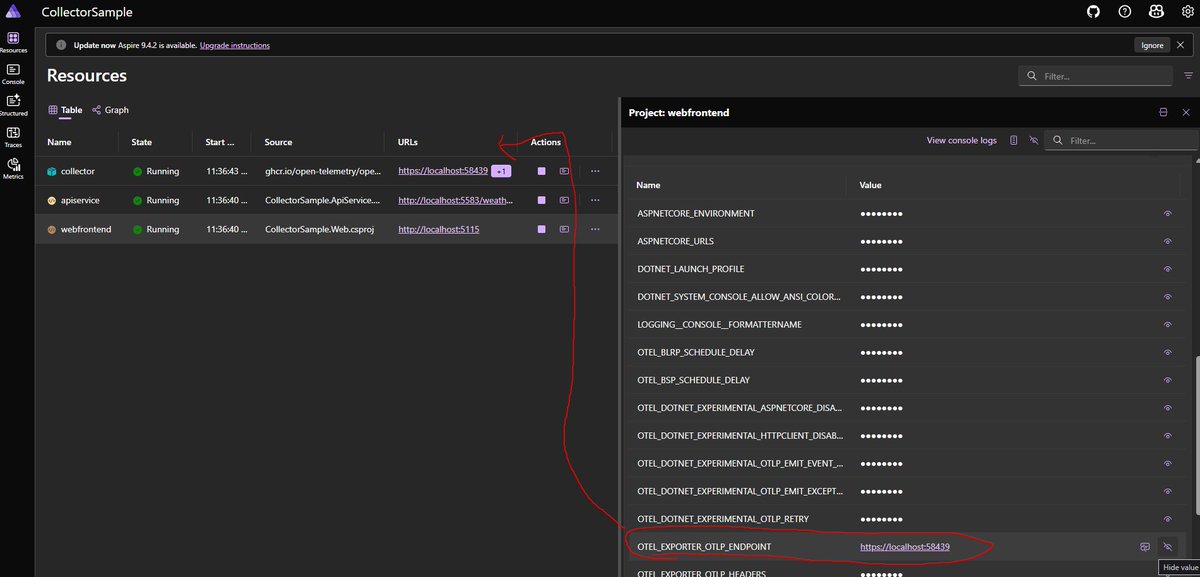The width and height of the screenshot is (1200, 577).
Task: Hide the OTEL_EXPORTER_OTLP_ENDPOINT value
Action: (1167, 547)
